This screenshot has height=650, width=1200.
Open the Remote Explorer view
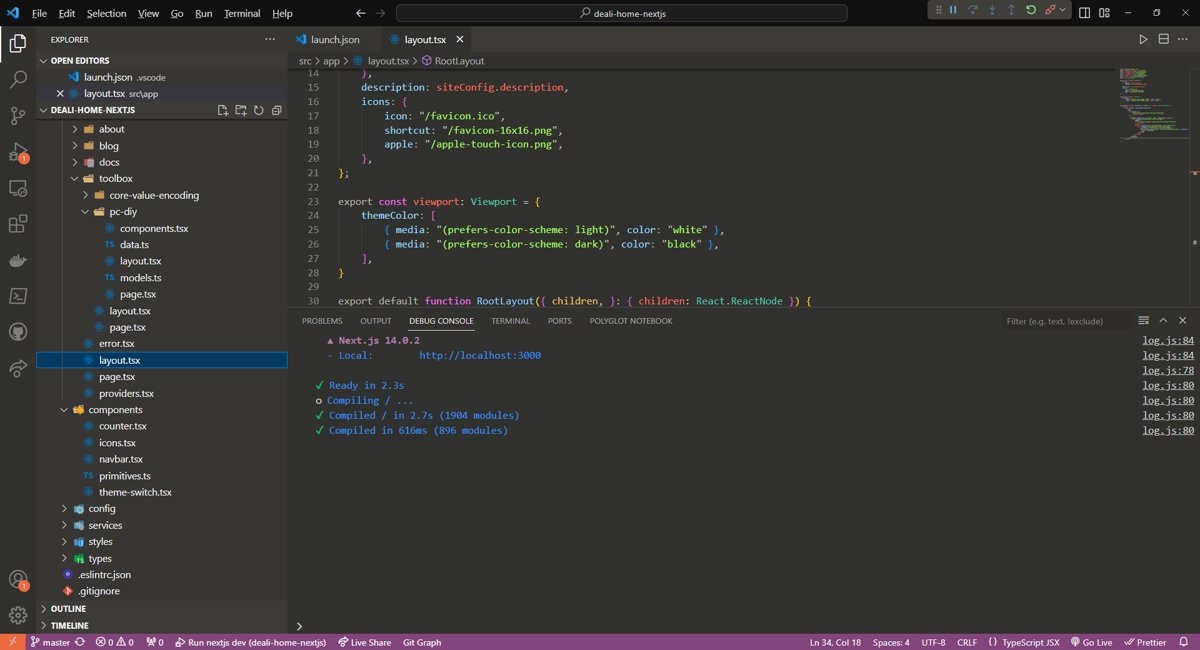pyautogui.click(x=18, y=188)
